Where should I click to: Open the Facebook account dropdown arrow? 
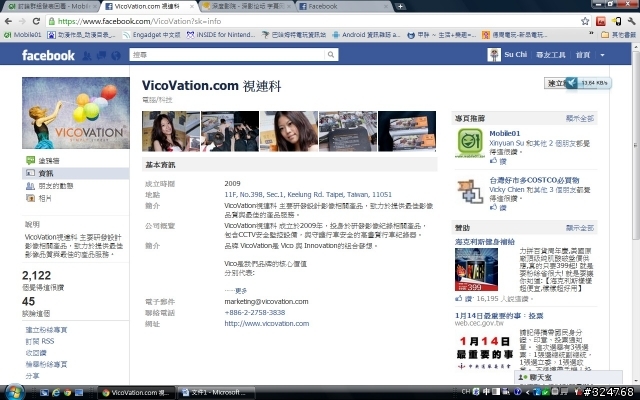pos(602,55)
